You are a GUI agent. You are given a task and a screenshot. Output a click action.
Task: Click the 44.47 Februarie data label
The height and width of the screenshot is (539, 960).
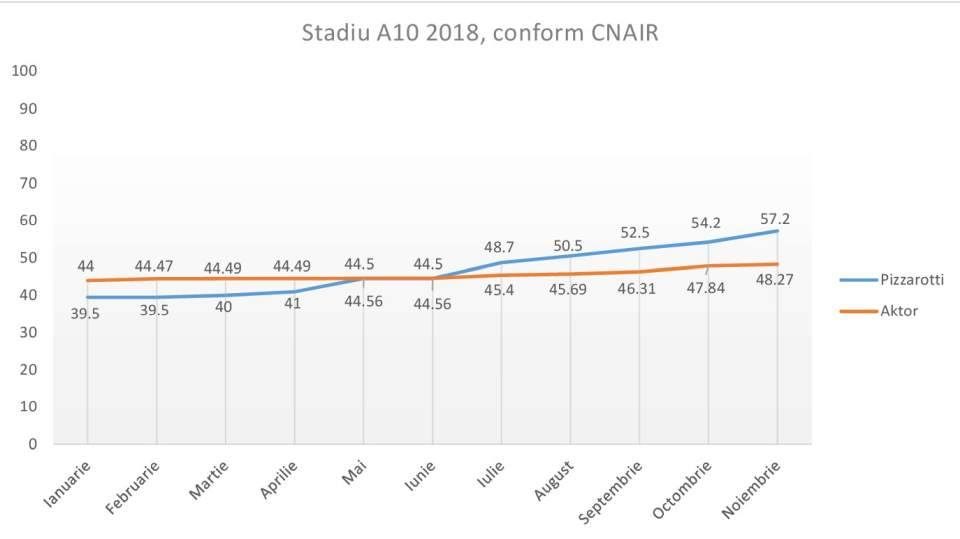[154, 266]
